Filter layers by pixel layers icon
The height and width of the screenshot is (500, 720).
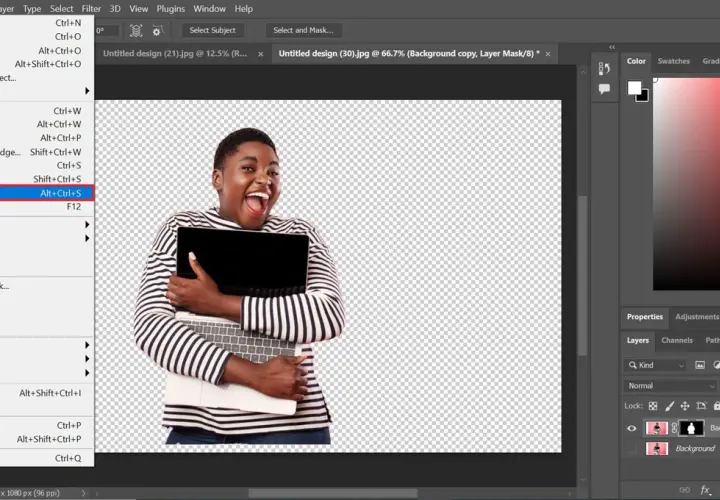[700, 365]
